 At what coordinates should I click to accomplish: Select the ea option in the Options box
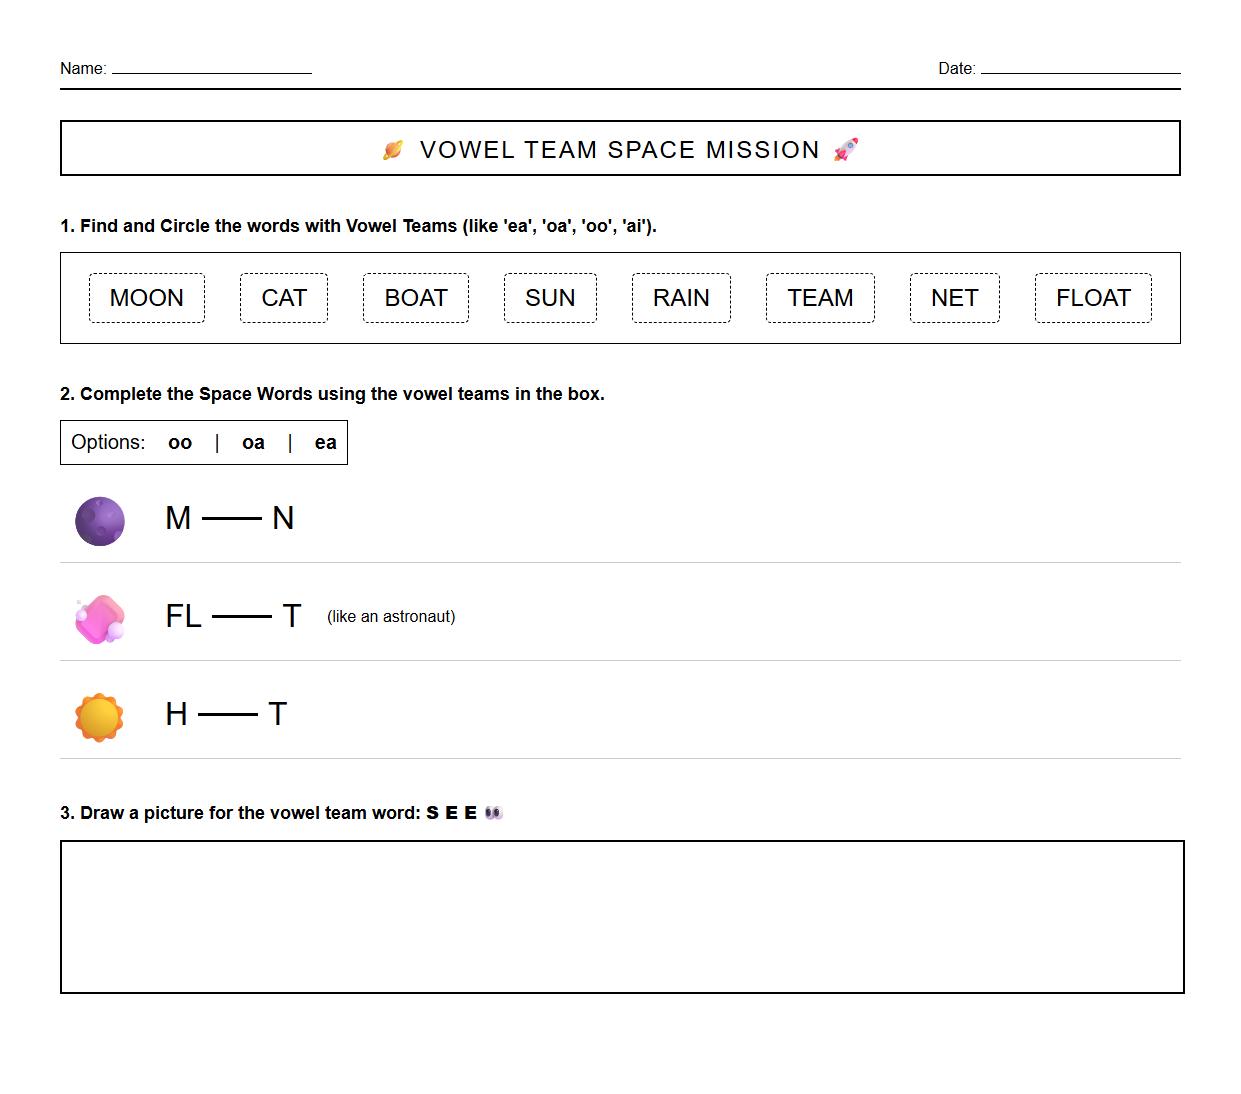pyautogui.click(x=324, y=442)
